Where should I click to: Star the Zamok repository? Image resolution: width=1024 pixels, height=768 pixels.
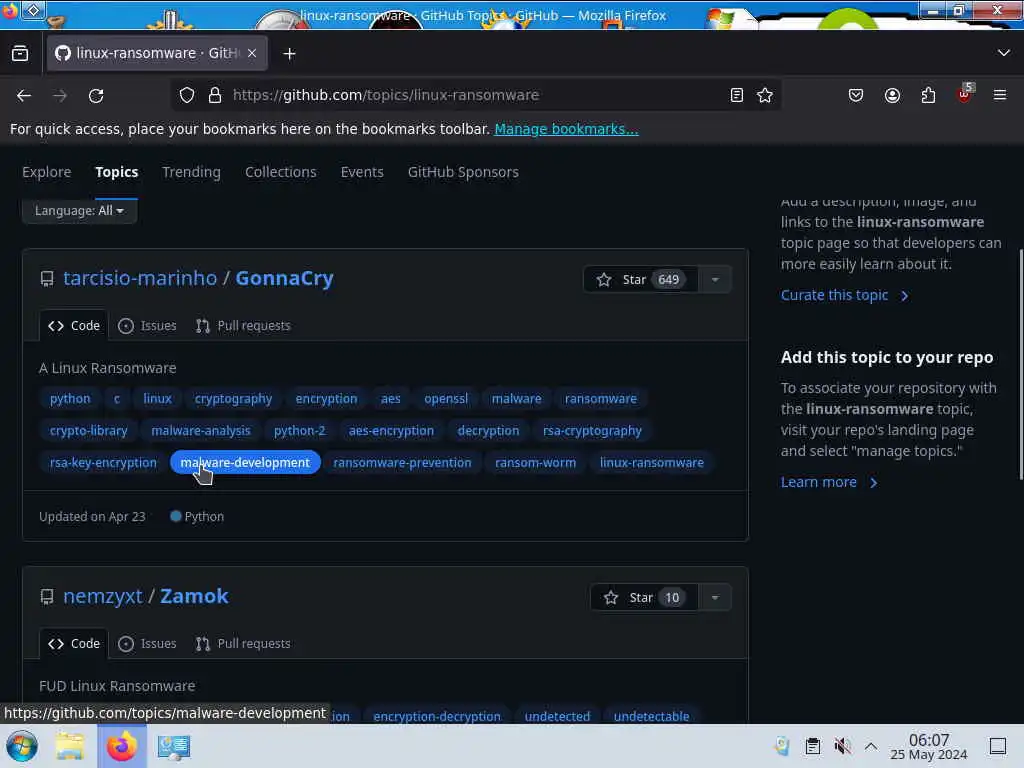644,598
